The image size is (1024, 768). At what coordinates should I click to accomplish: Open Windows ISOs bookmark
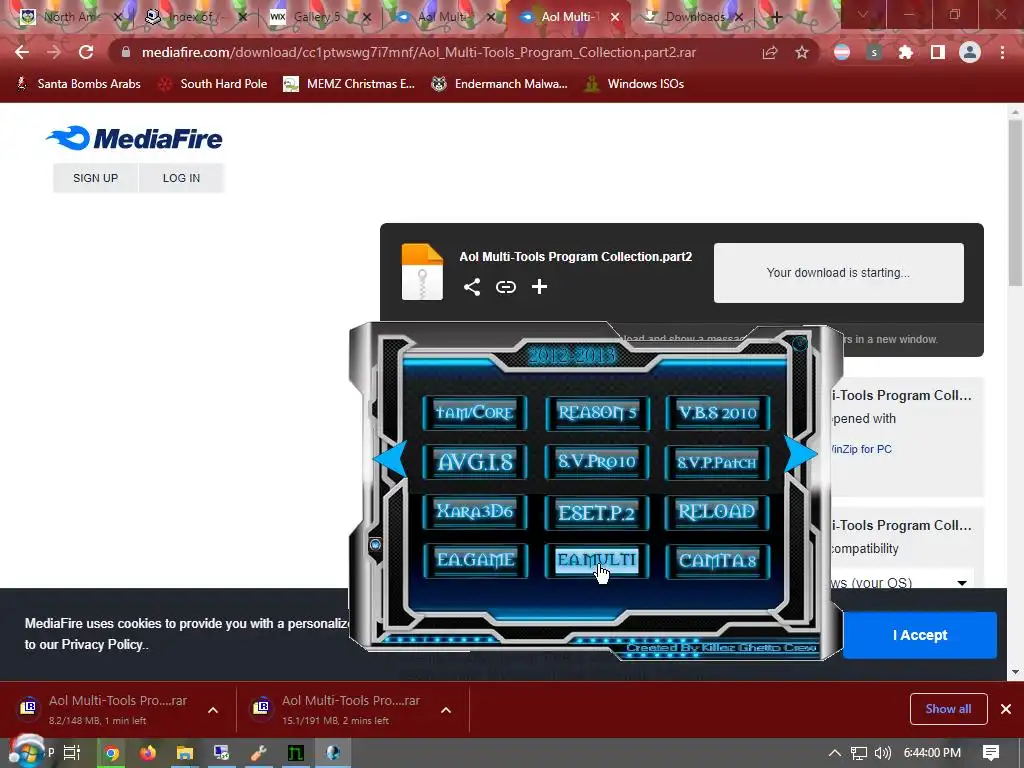(634, 84)
